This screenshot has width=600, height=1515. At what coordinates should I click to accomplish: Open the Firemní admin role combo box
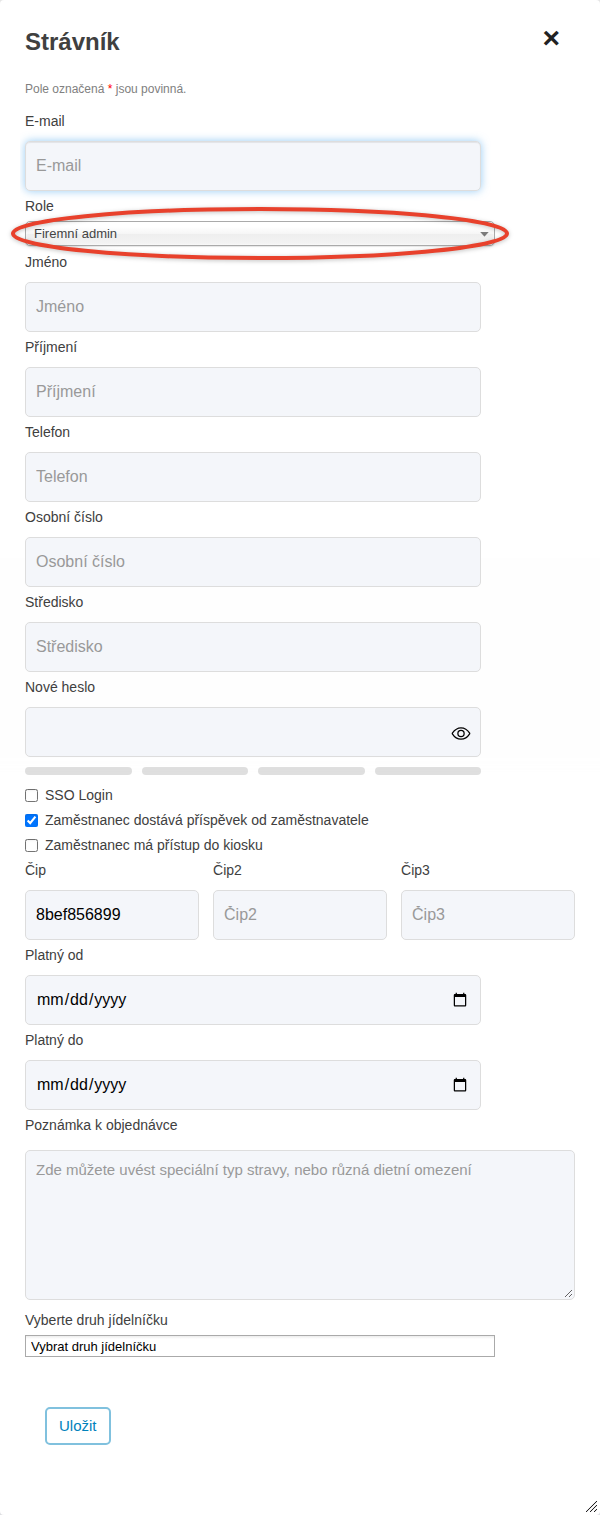[x=260, y=234]
